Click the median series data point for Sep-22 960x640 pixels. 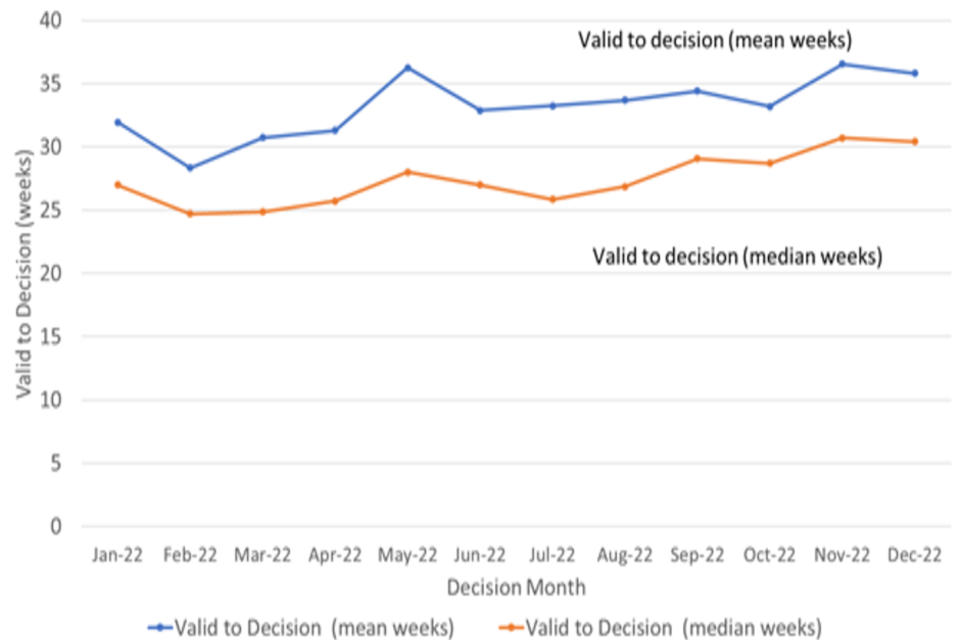[697, 158]
